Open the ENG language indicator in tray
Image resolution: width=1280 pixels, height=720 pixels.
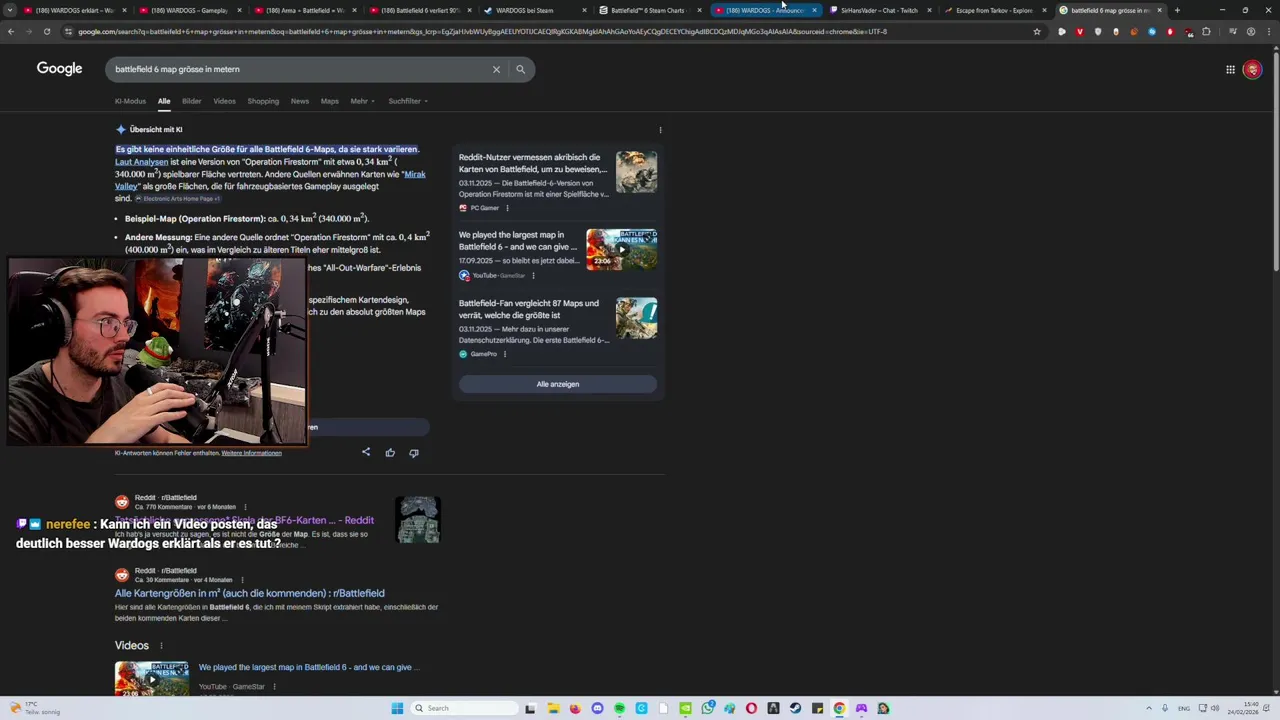(x=1184, y=708)
